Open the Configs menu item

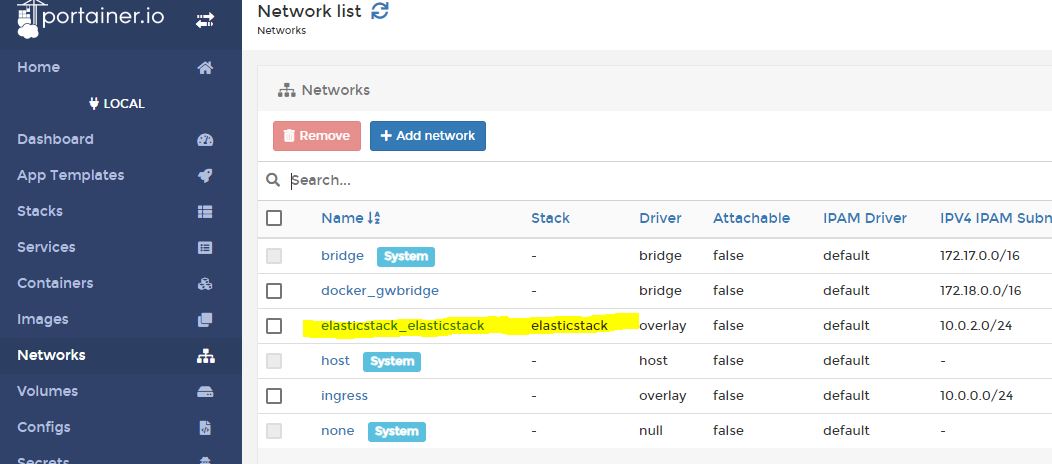point(44,427)
